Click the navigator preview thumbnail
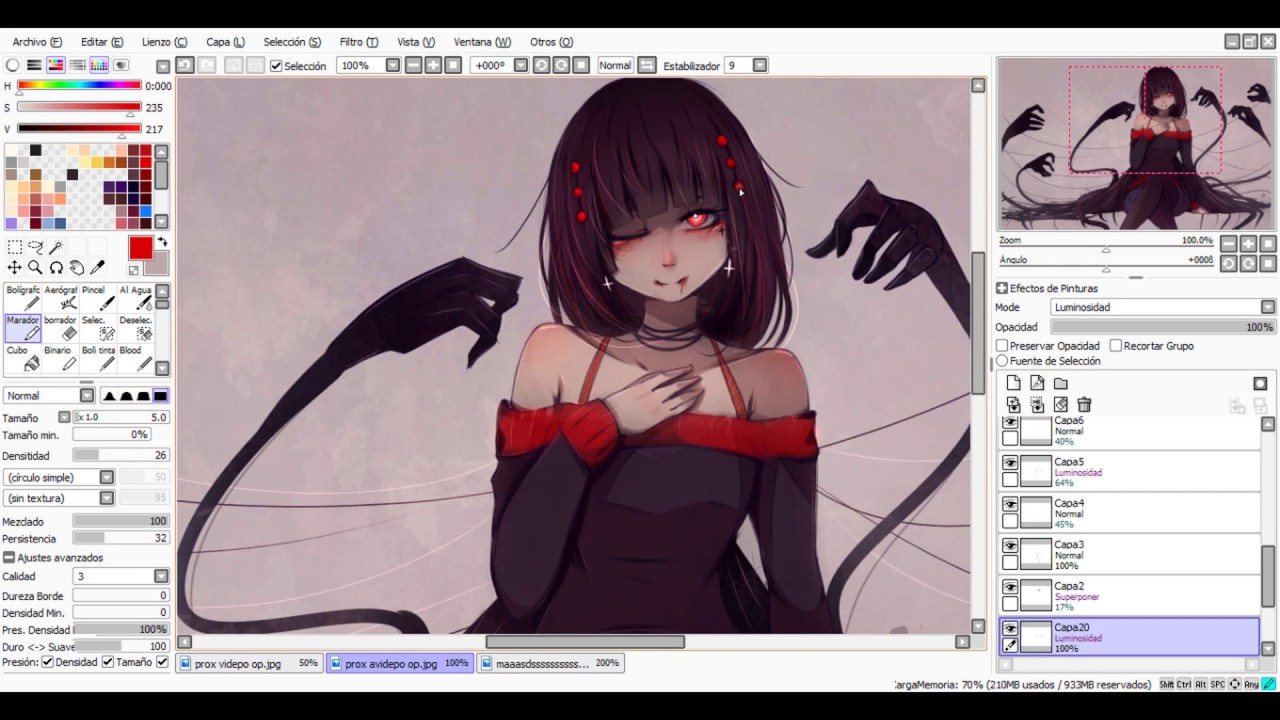Viewport: 1280px width, 720px height. pyautogui.click(x=1136, y=144)
